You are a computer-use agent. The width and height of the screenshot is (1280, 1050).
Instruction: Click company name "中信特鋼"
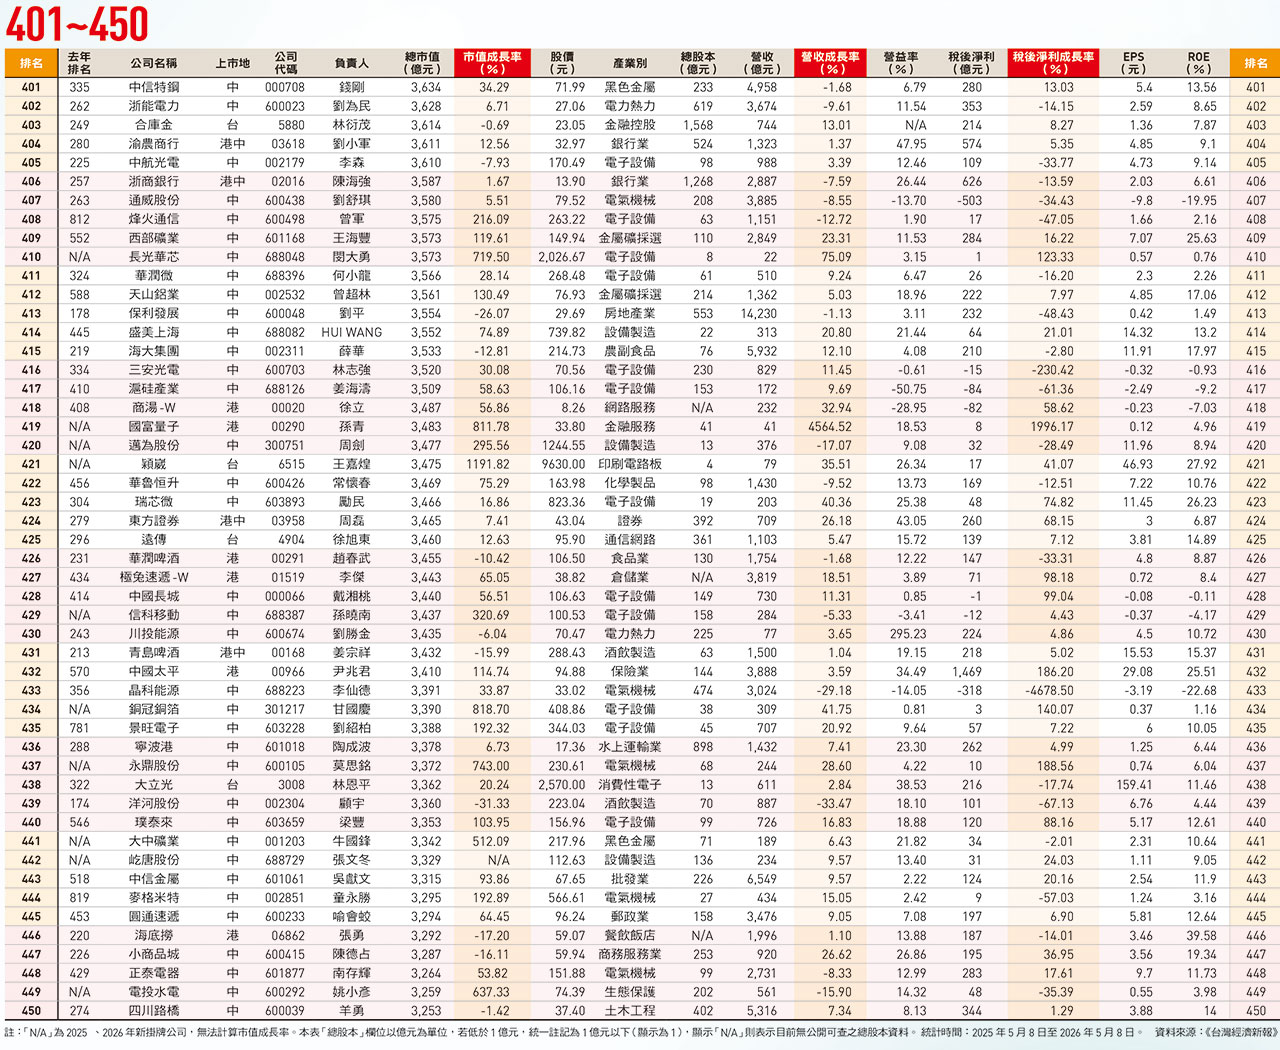[154, 87]
